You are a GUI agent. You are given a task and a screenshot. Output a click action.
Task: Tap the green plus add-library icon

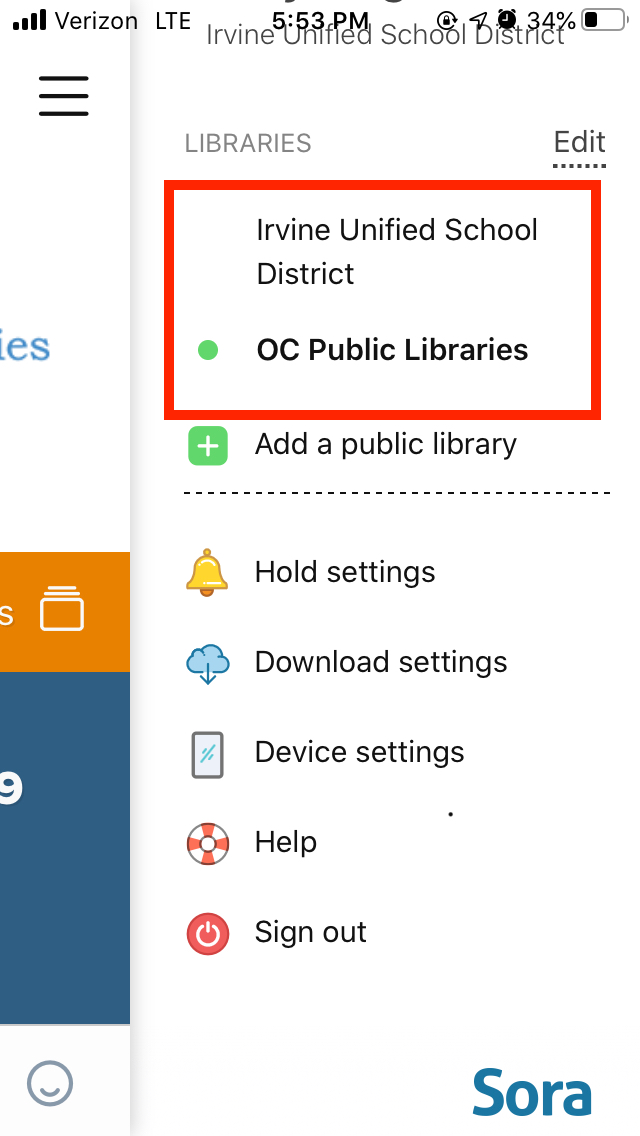tap(208, 446)
